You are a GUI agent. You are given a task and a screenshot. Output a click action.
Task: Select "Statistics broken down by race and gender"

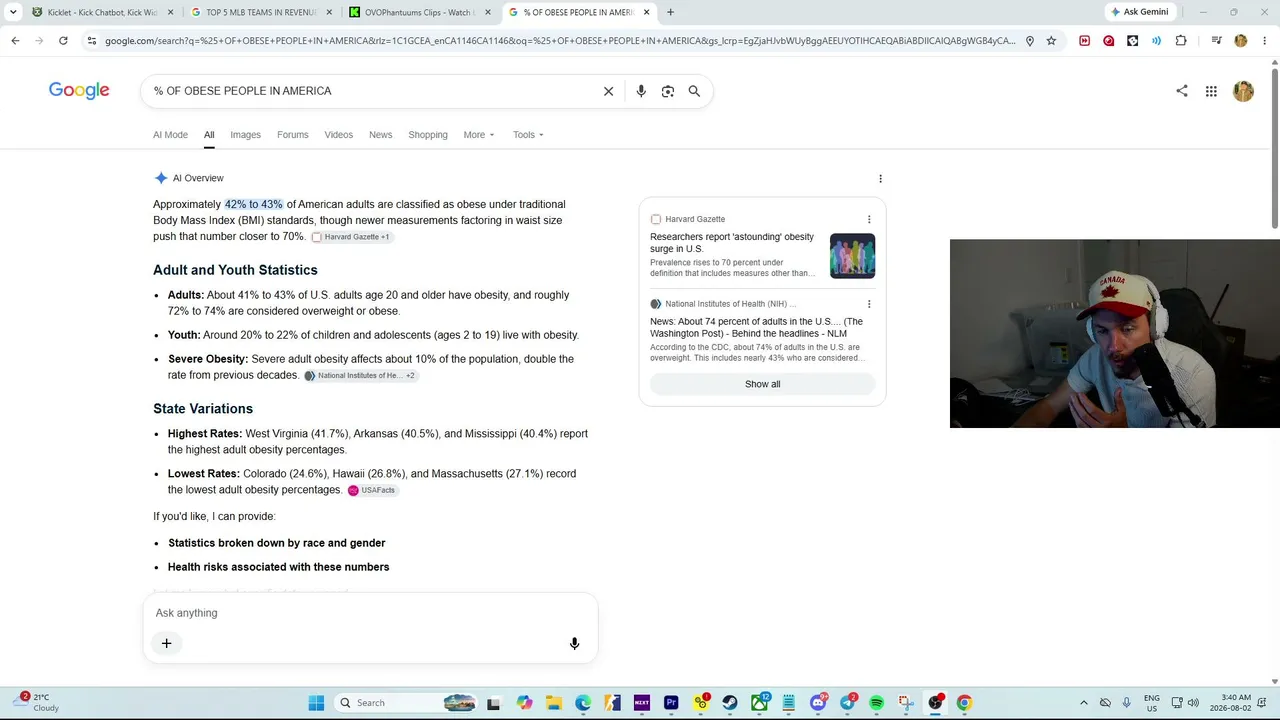277,543
